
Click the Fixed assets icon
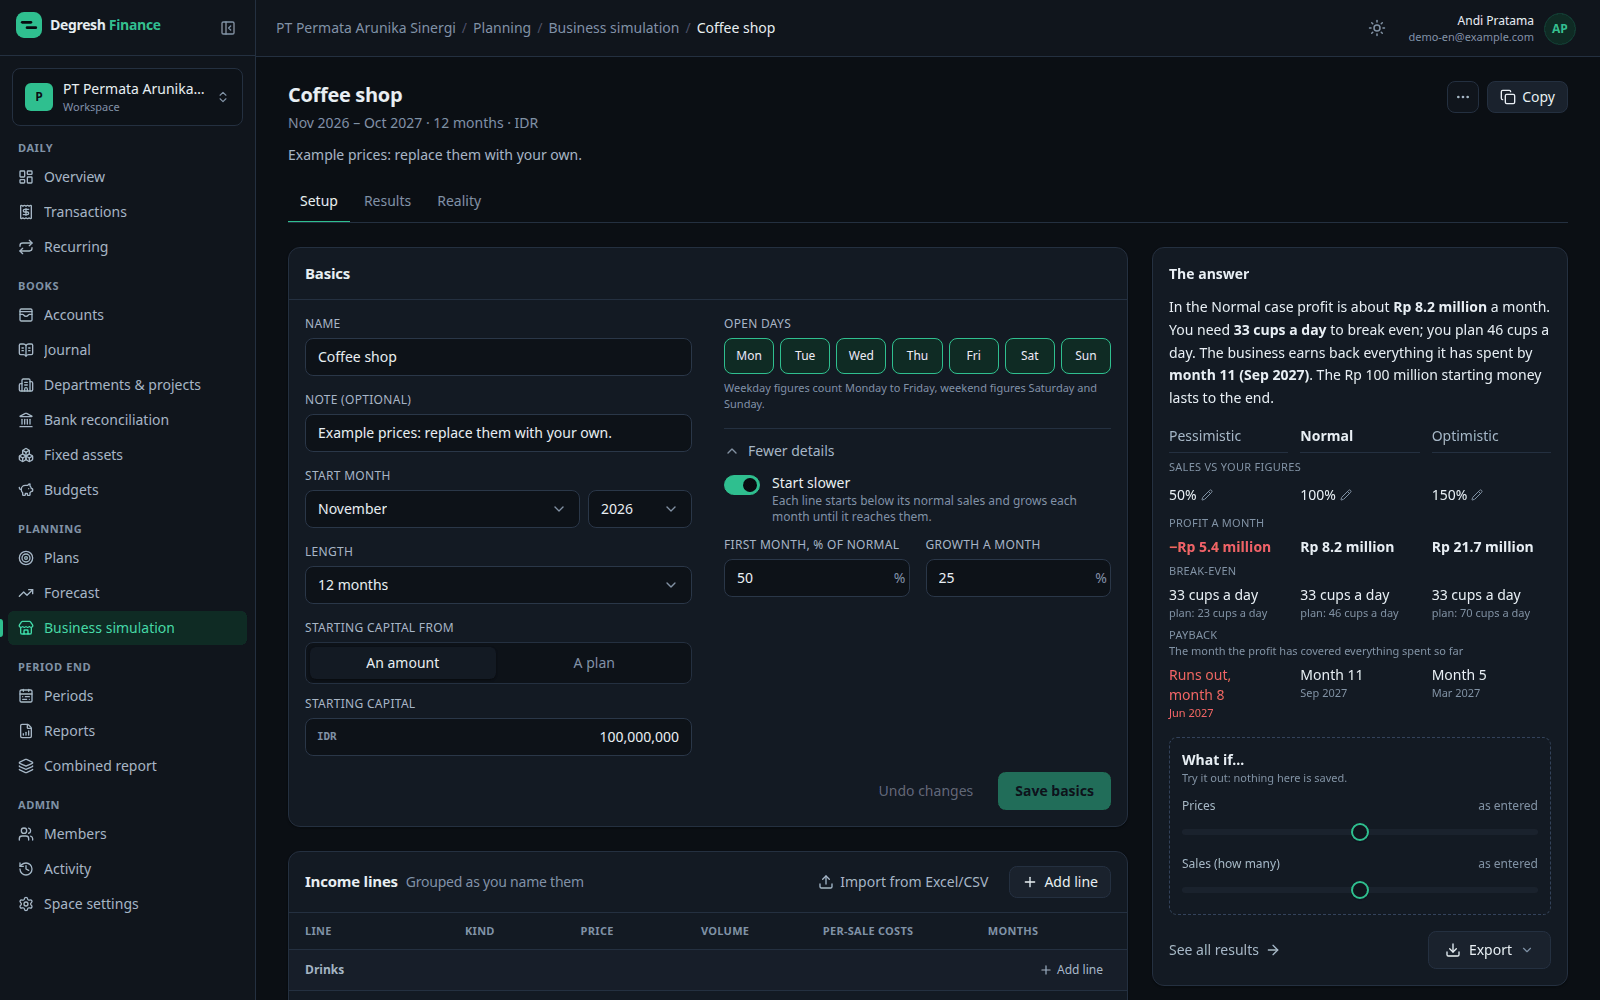click(x=26, y=455)
